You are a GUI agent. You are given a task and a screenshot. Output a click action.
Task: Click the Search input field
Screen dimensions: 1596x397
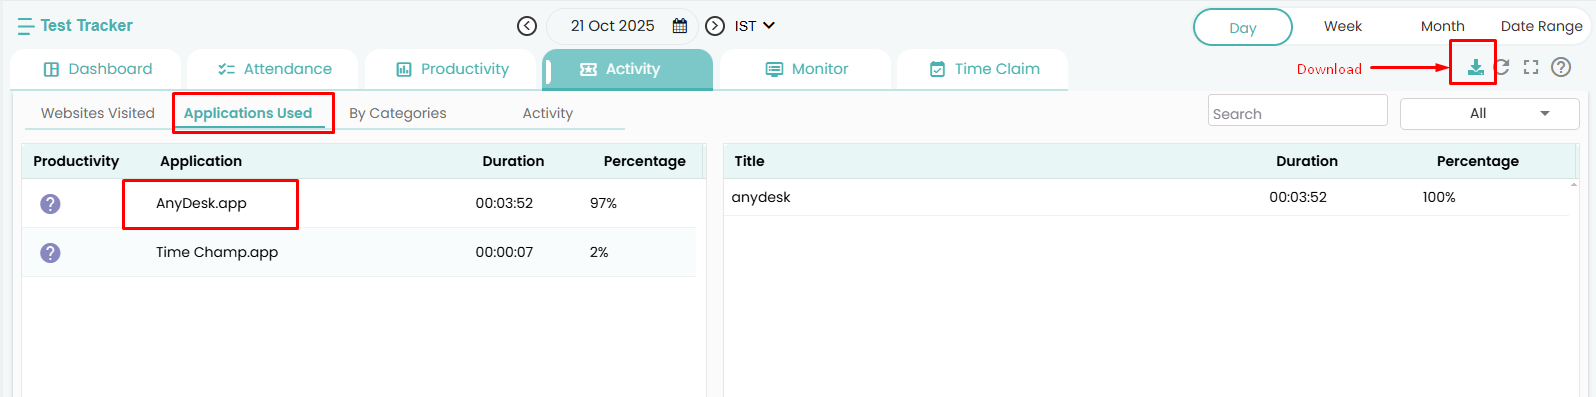point(1298,111)
